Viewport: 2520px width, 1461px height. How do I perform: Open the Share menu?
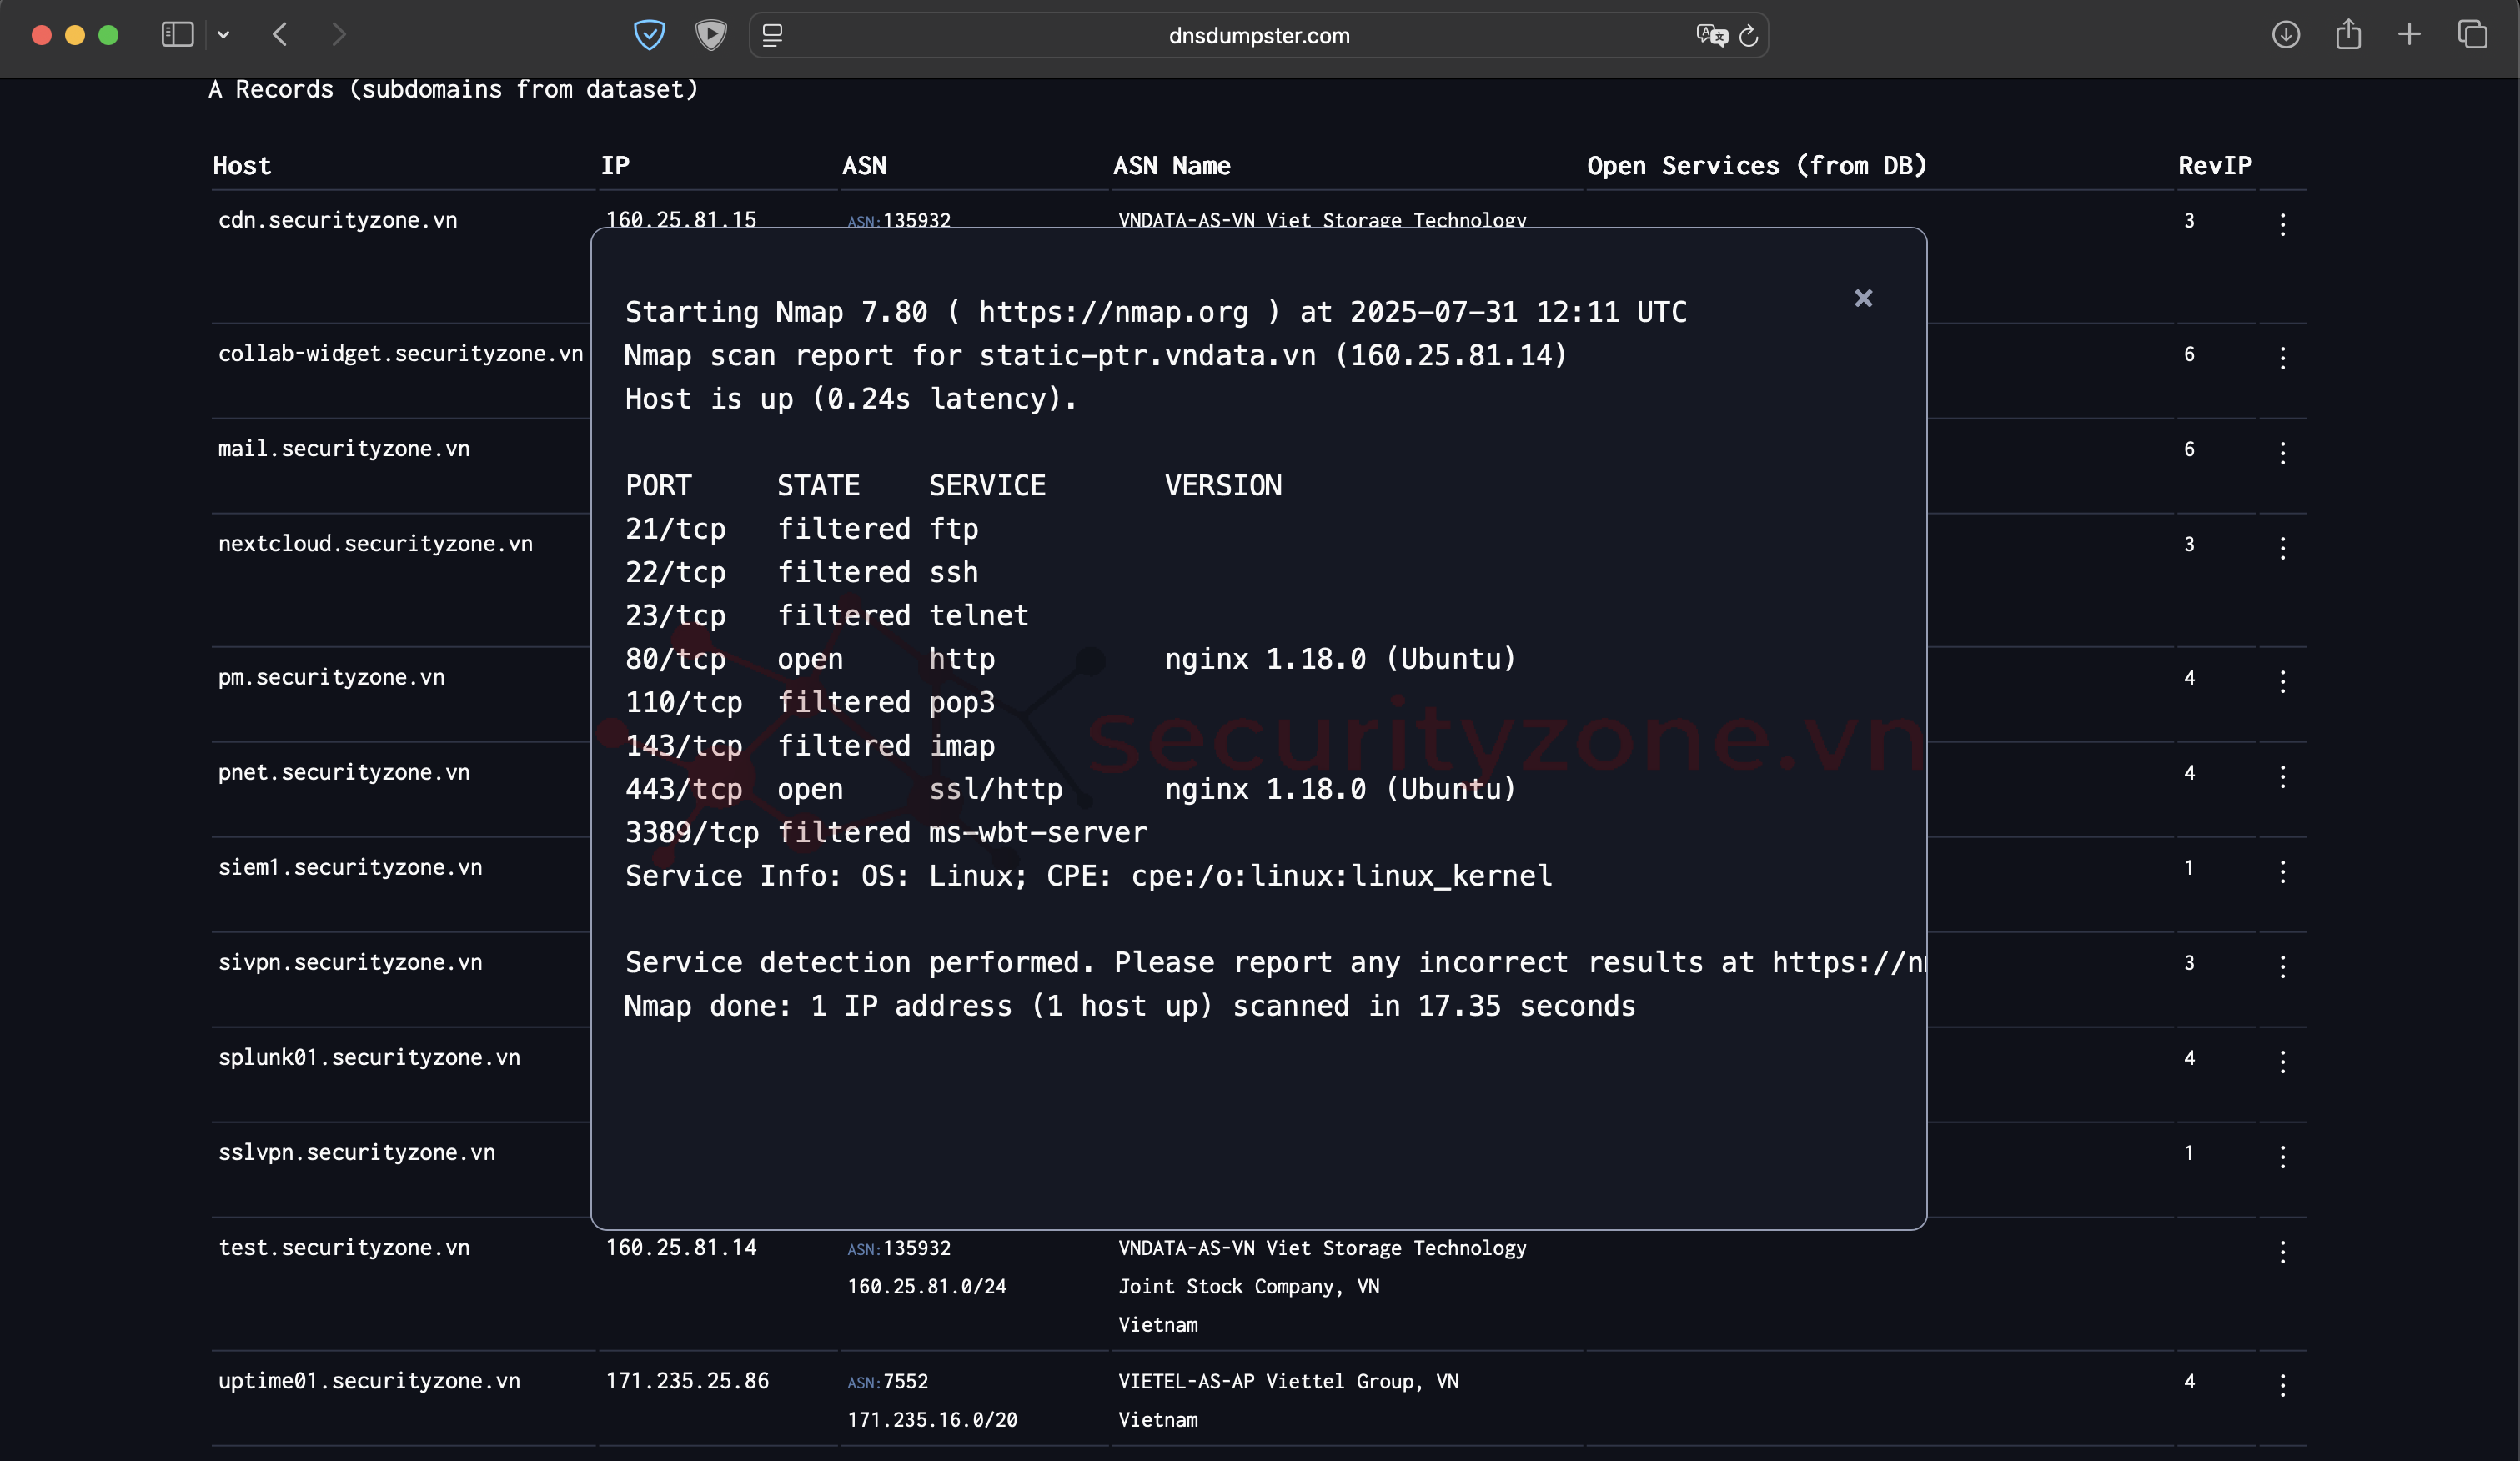(x=2348, y=35)
